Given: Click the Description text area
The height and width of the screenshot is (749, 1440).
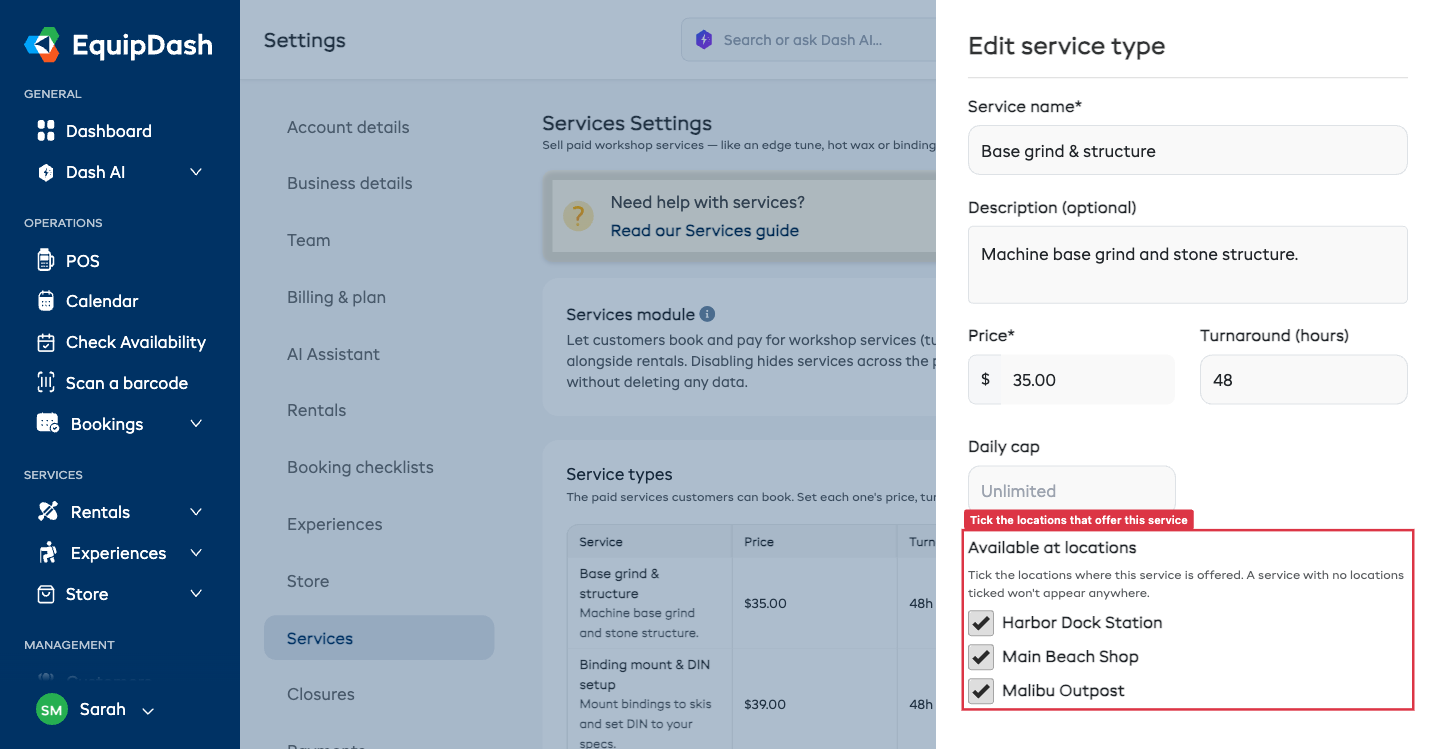Looking at the screenshot, I should click(x=1187, y=264).
